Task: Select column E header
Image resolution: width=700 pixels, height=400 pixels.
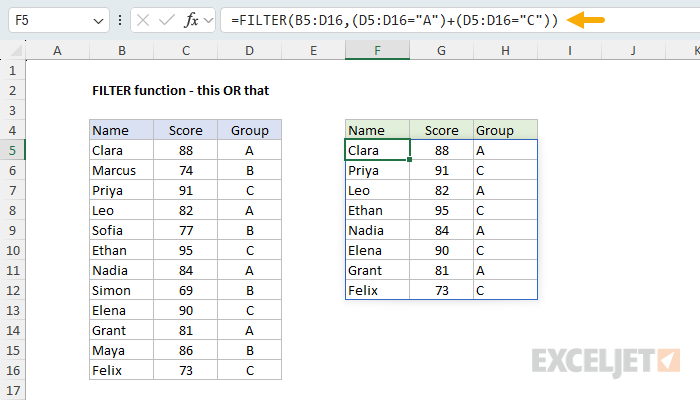Action: pyautogui.click(x=313, y=50)
